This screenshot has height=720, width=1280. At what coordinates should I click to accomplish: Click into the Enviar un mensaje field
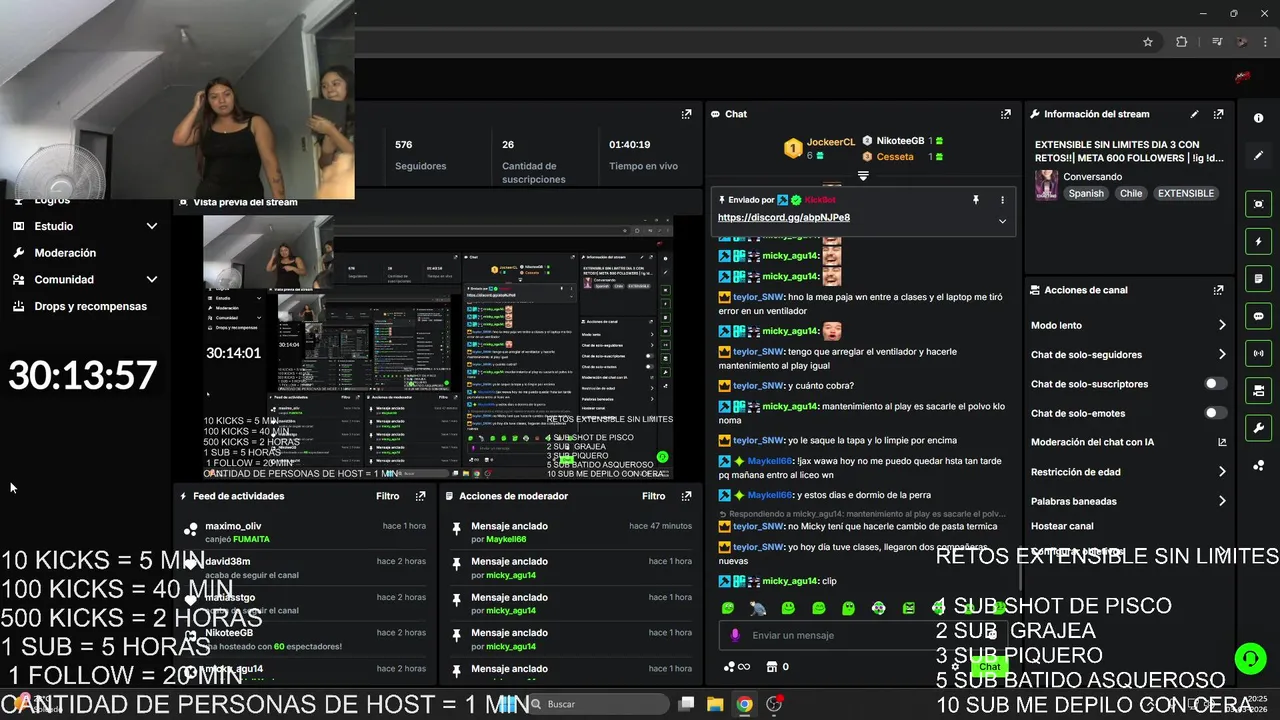coord(865,635)
